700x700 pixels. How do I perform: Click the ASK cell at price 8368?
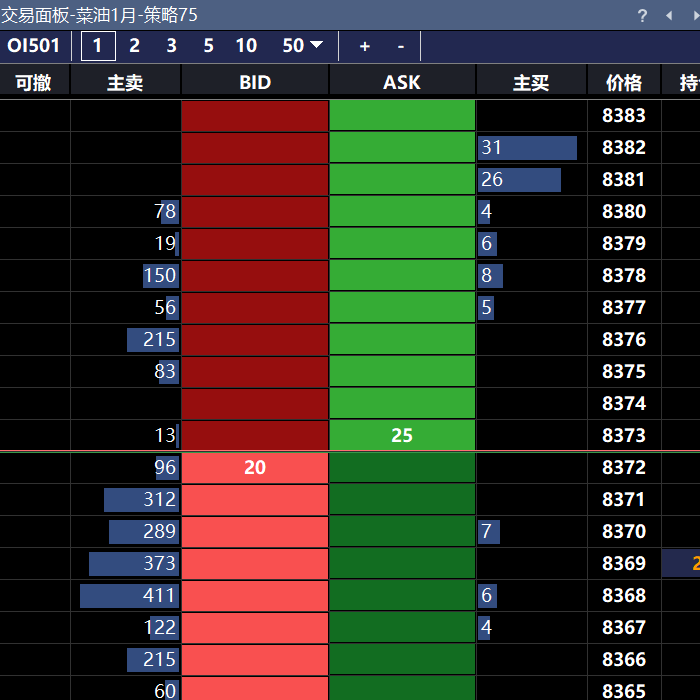coord(402,595)
